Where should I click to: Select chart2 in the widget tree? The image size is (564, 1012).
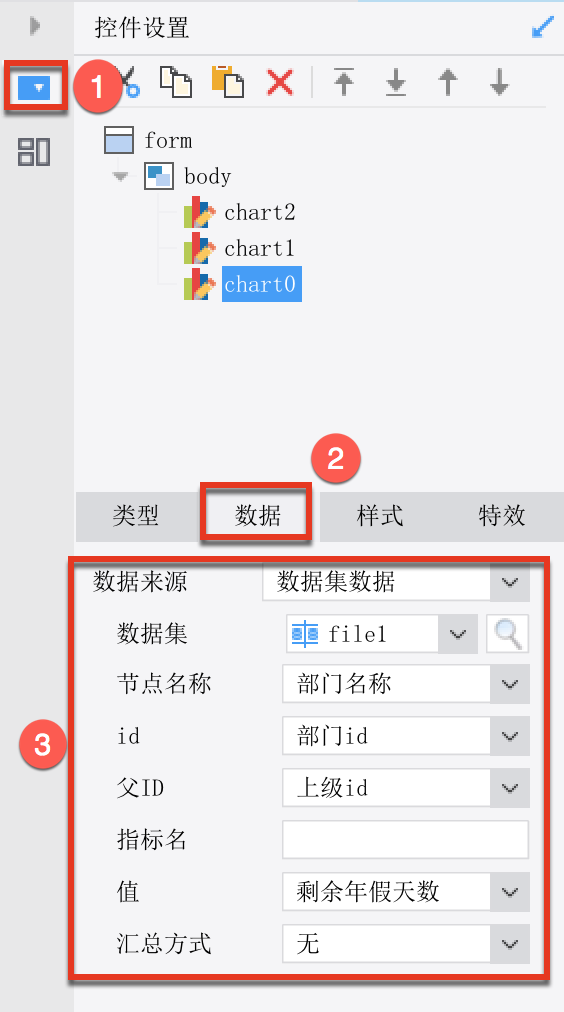click(x=259, y=212)
